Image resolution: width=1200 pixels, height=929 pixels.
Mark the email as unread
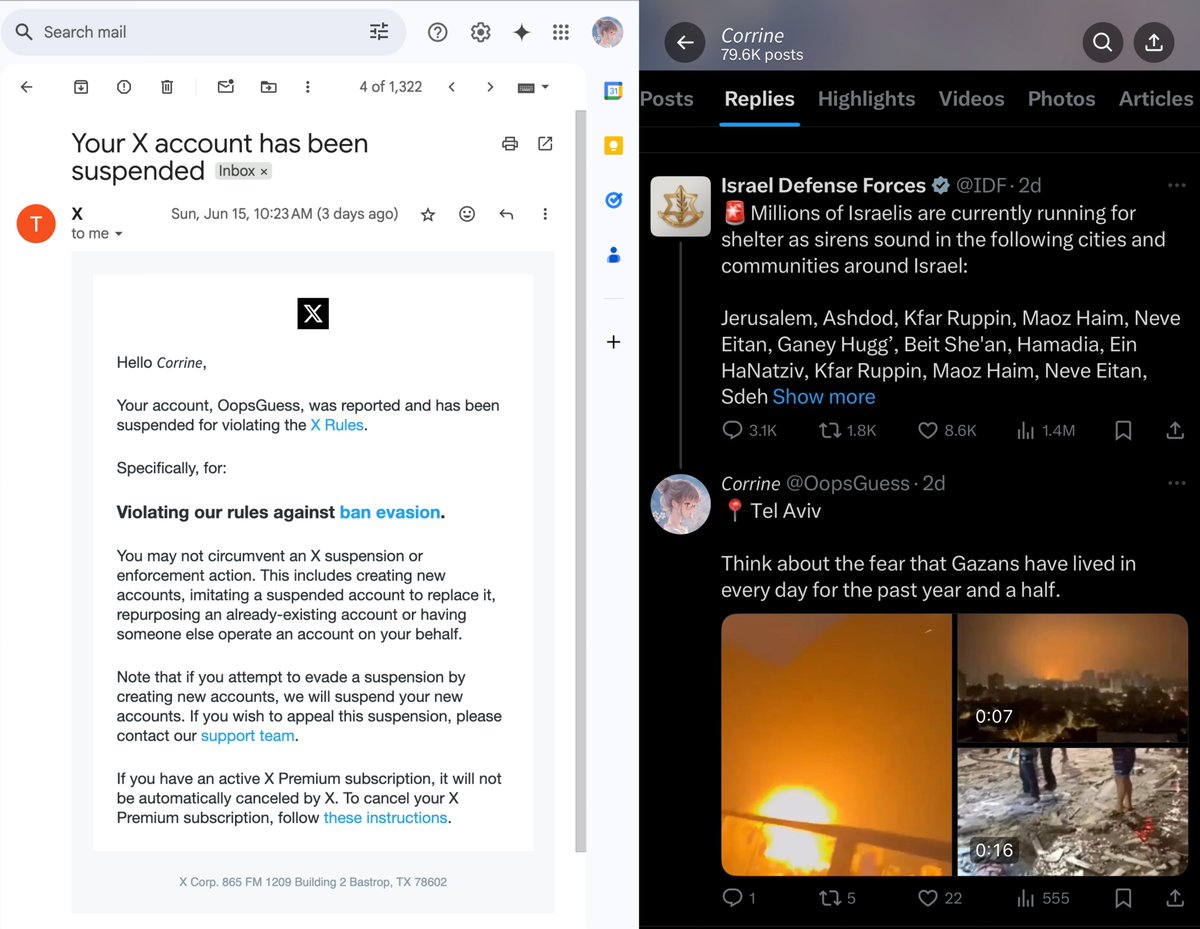pos(226,87)
